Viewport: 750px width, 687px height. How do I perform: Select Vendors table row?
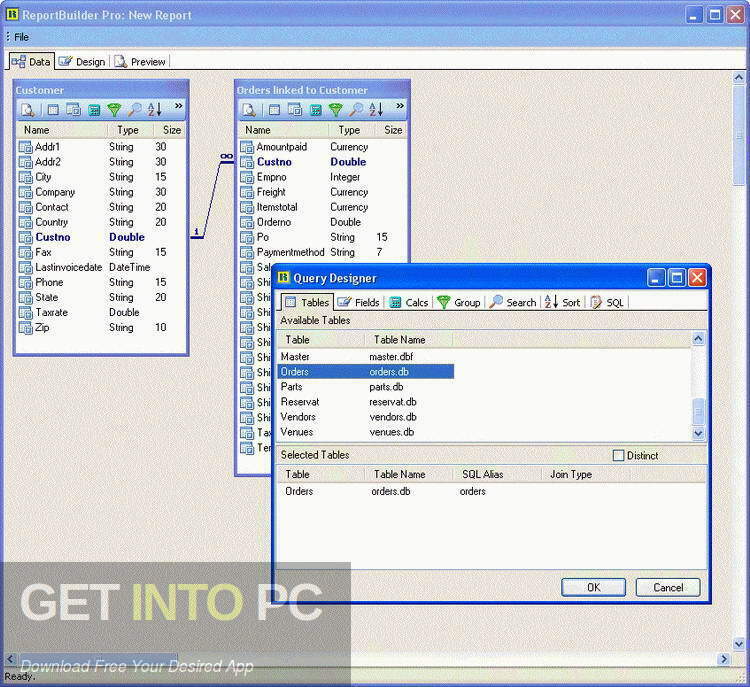tap(365, 417)
